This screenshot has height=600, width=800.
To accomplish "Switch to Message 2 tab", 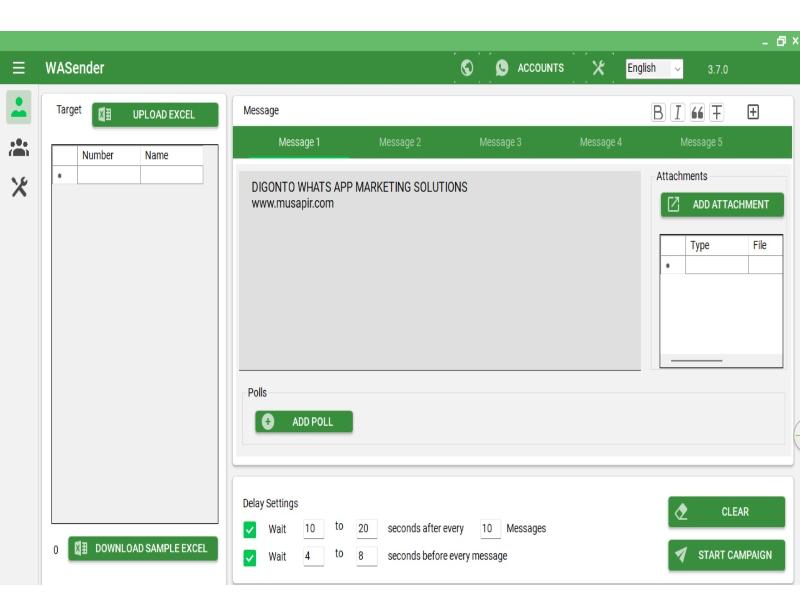I will click(x=399, y=142).
